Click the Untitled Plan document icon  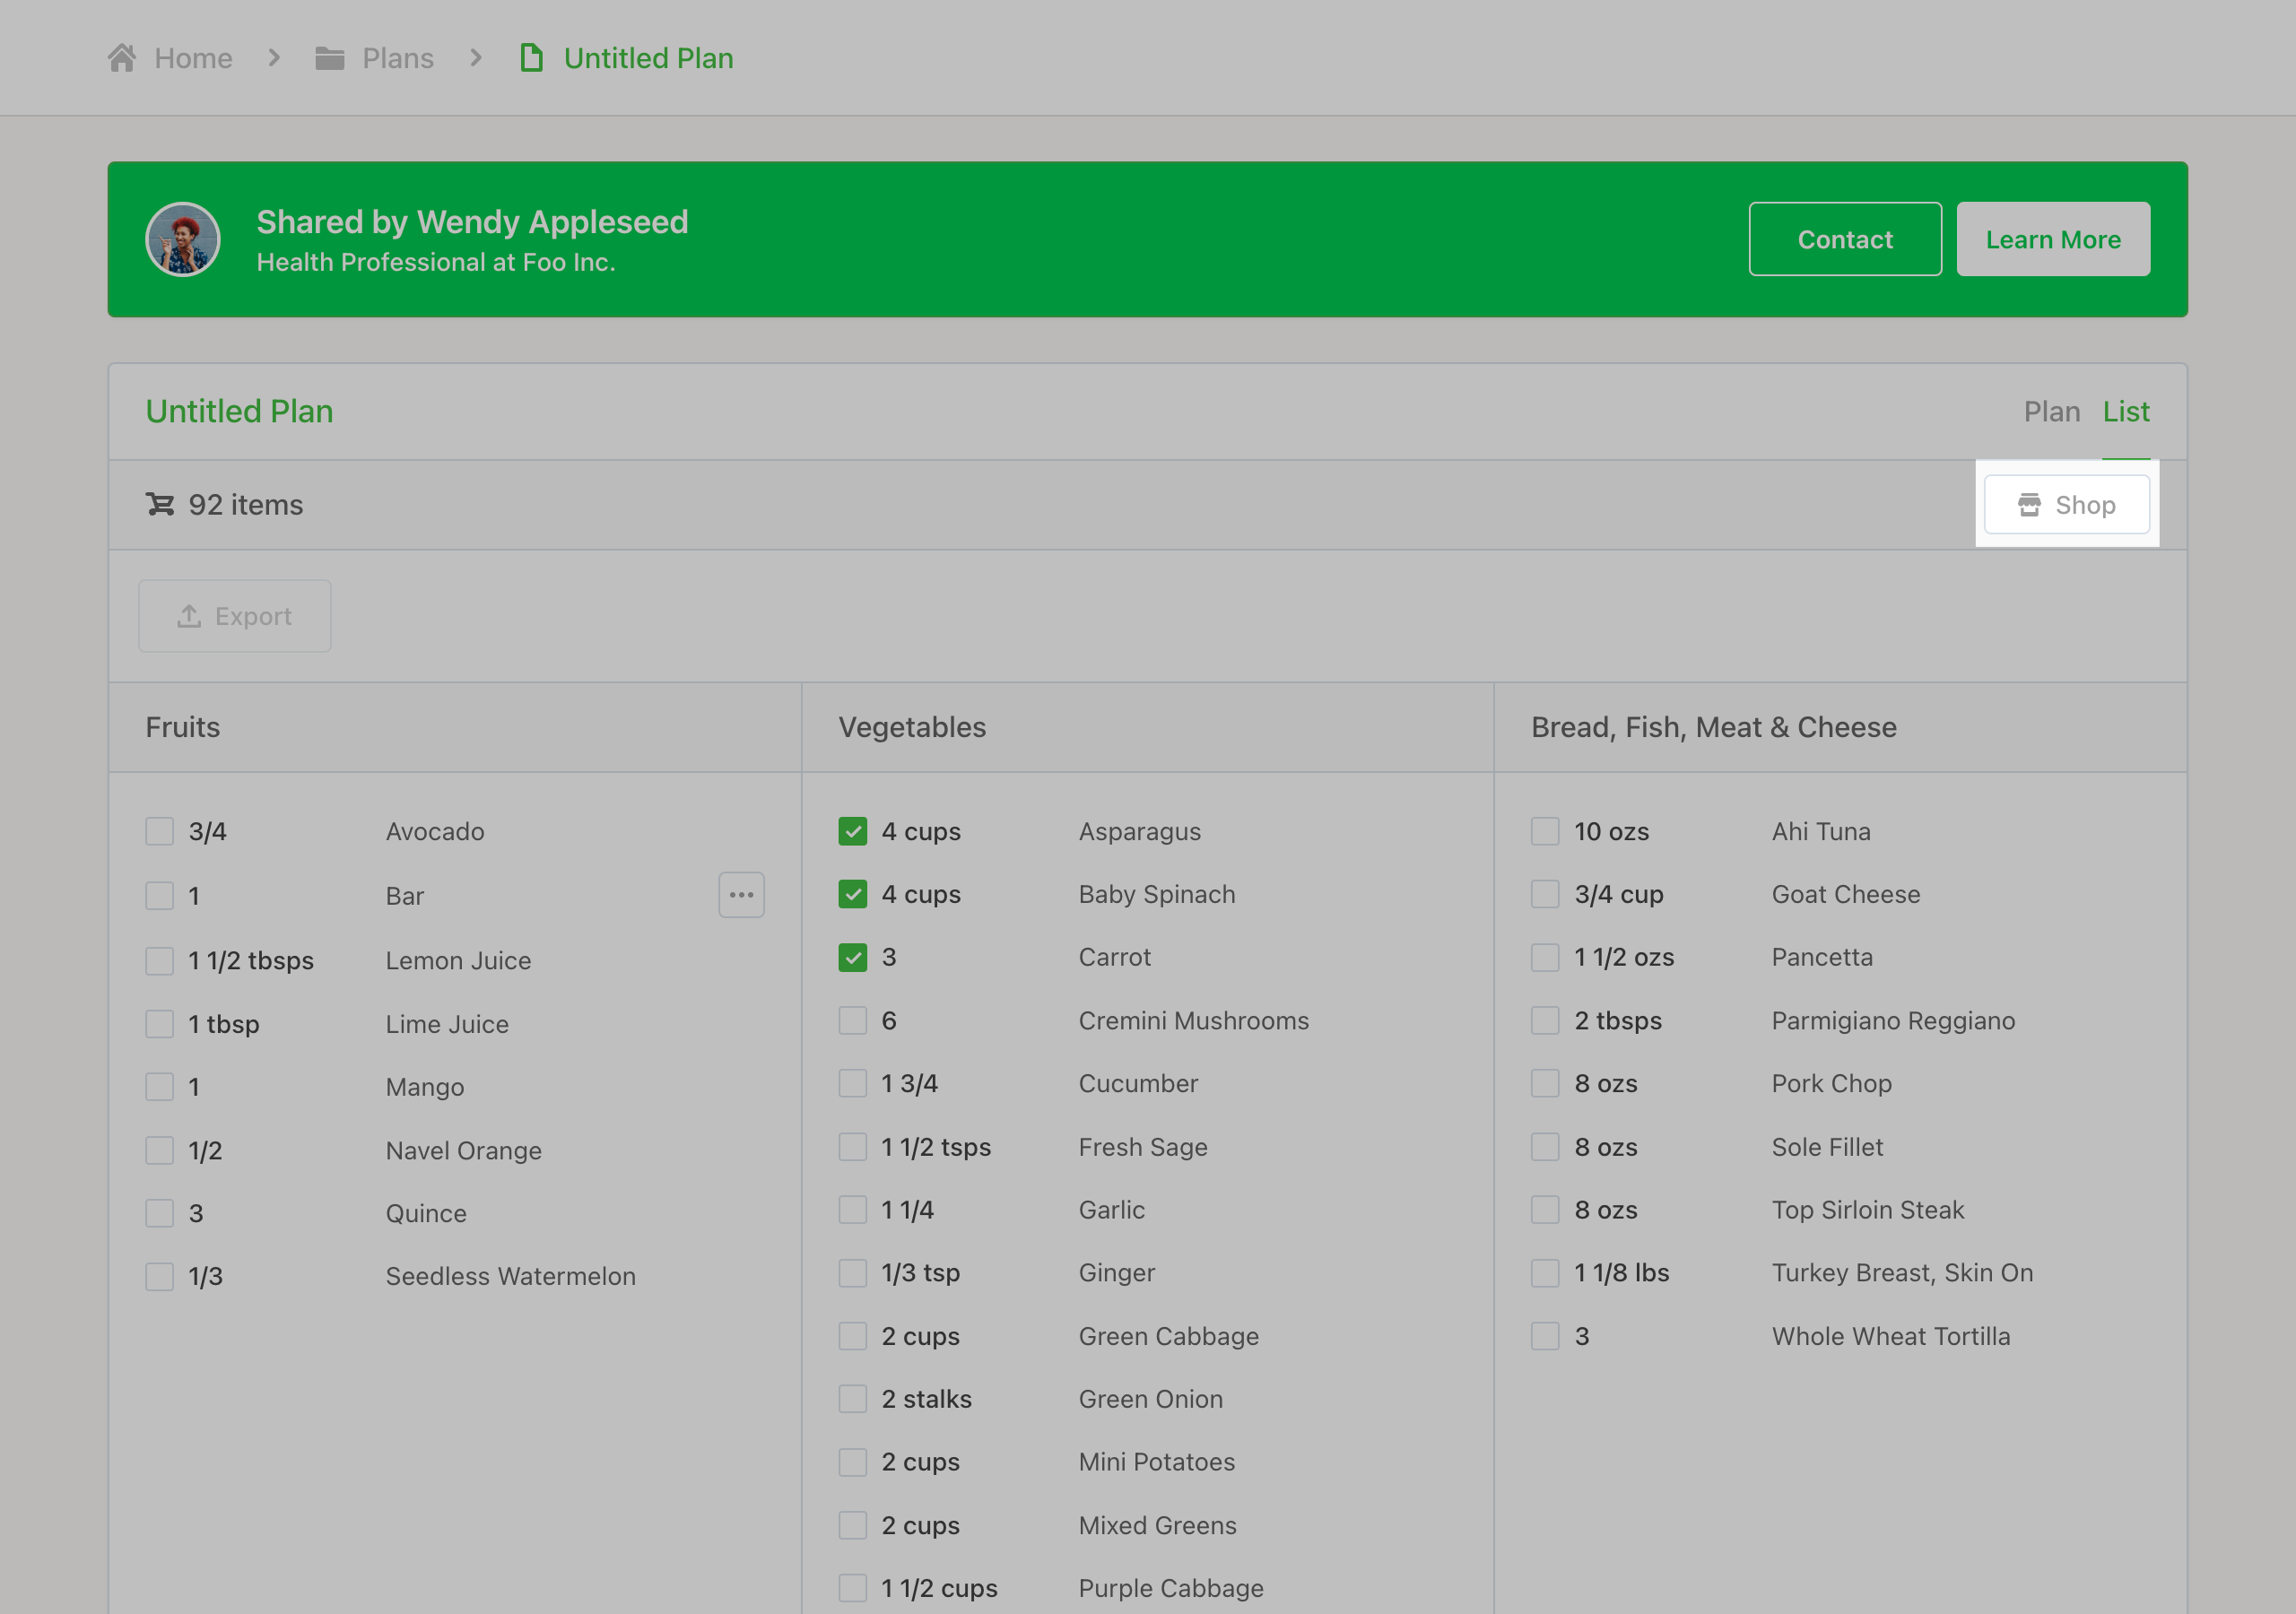532,58
